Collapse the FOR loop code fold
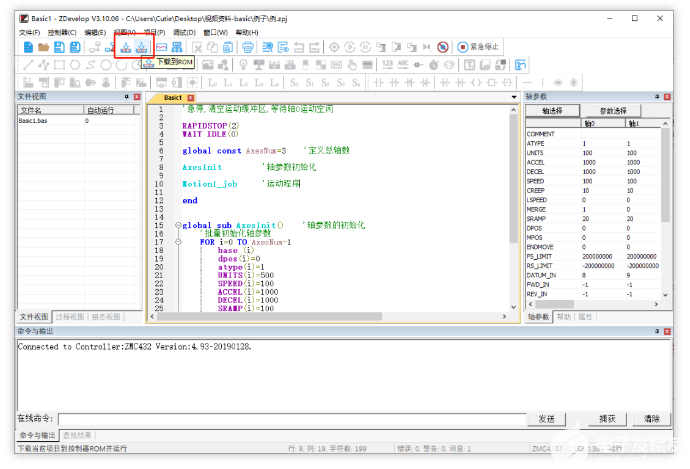 coord(177,241)
